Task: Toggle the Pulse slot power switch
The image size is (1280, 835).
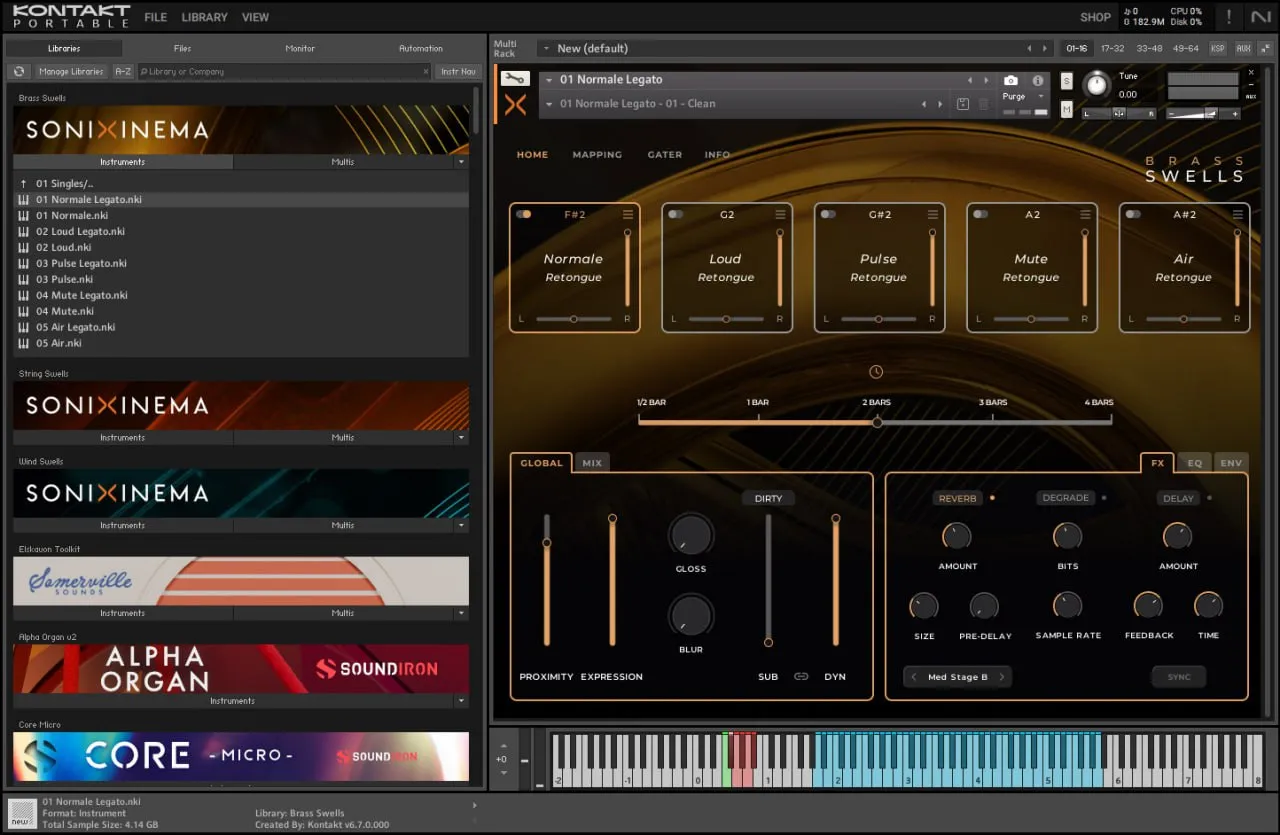Action: coord(829,214)
